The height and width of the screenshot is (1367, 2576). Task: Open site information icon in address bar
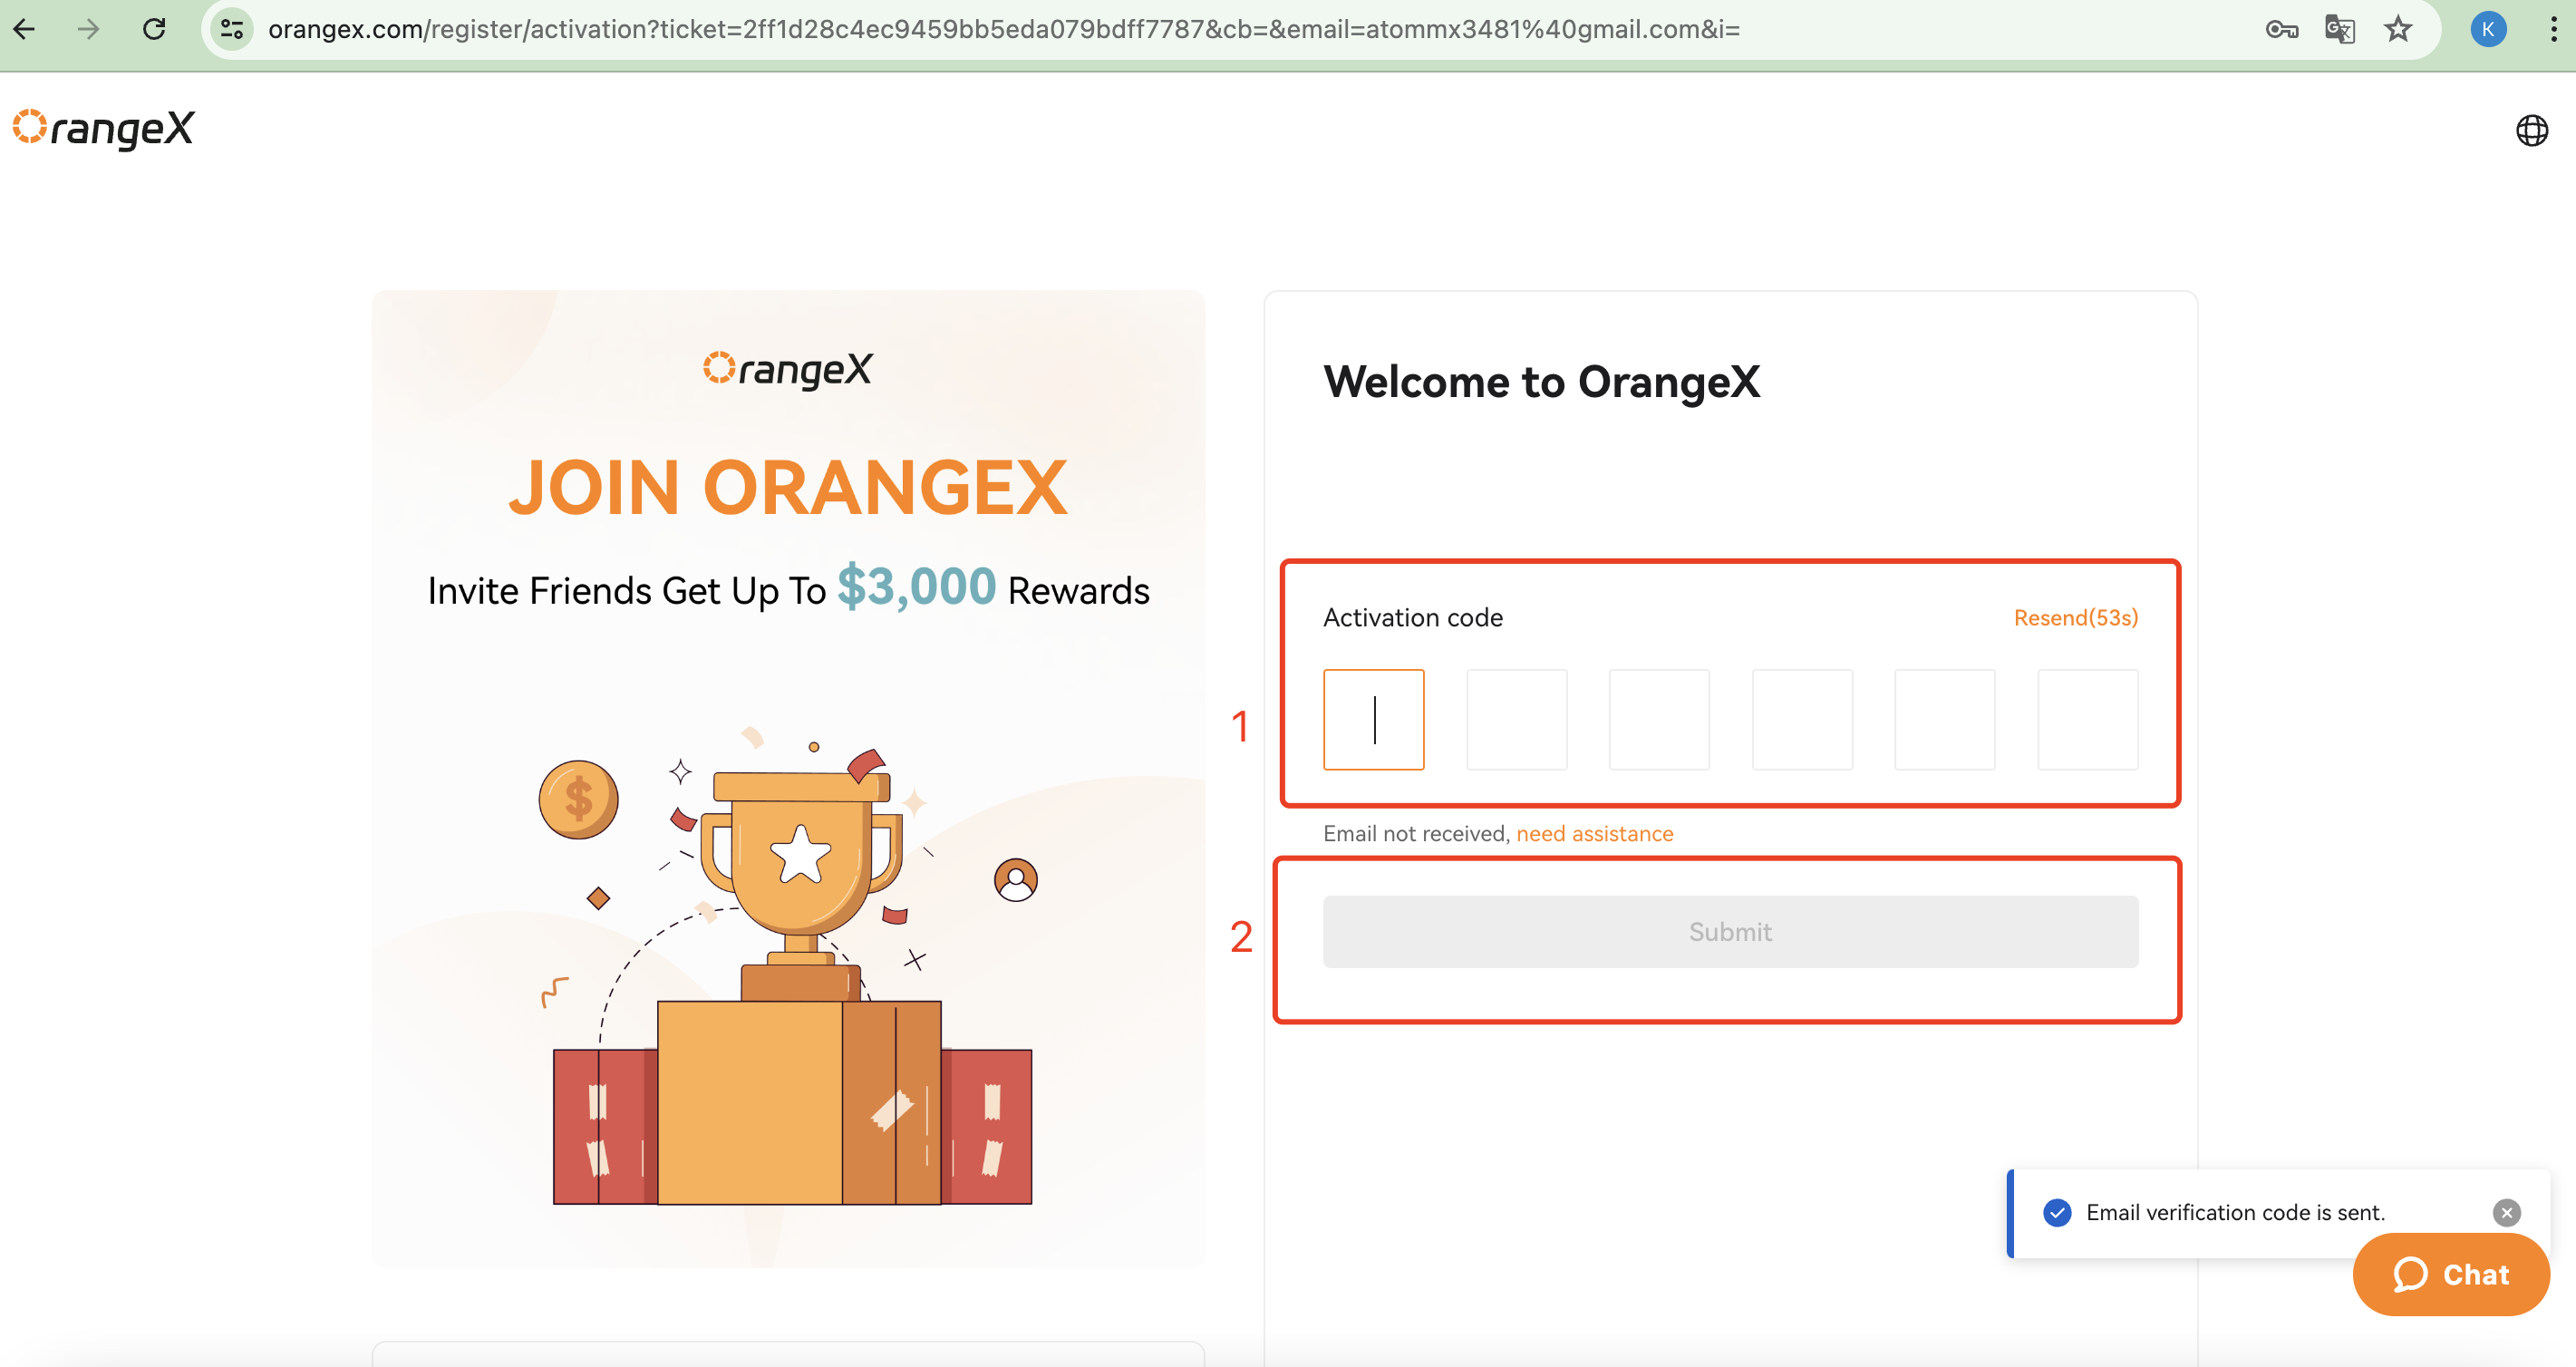(x=232, y=29)
